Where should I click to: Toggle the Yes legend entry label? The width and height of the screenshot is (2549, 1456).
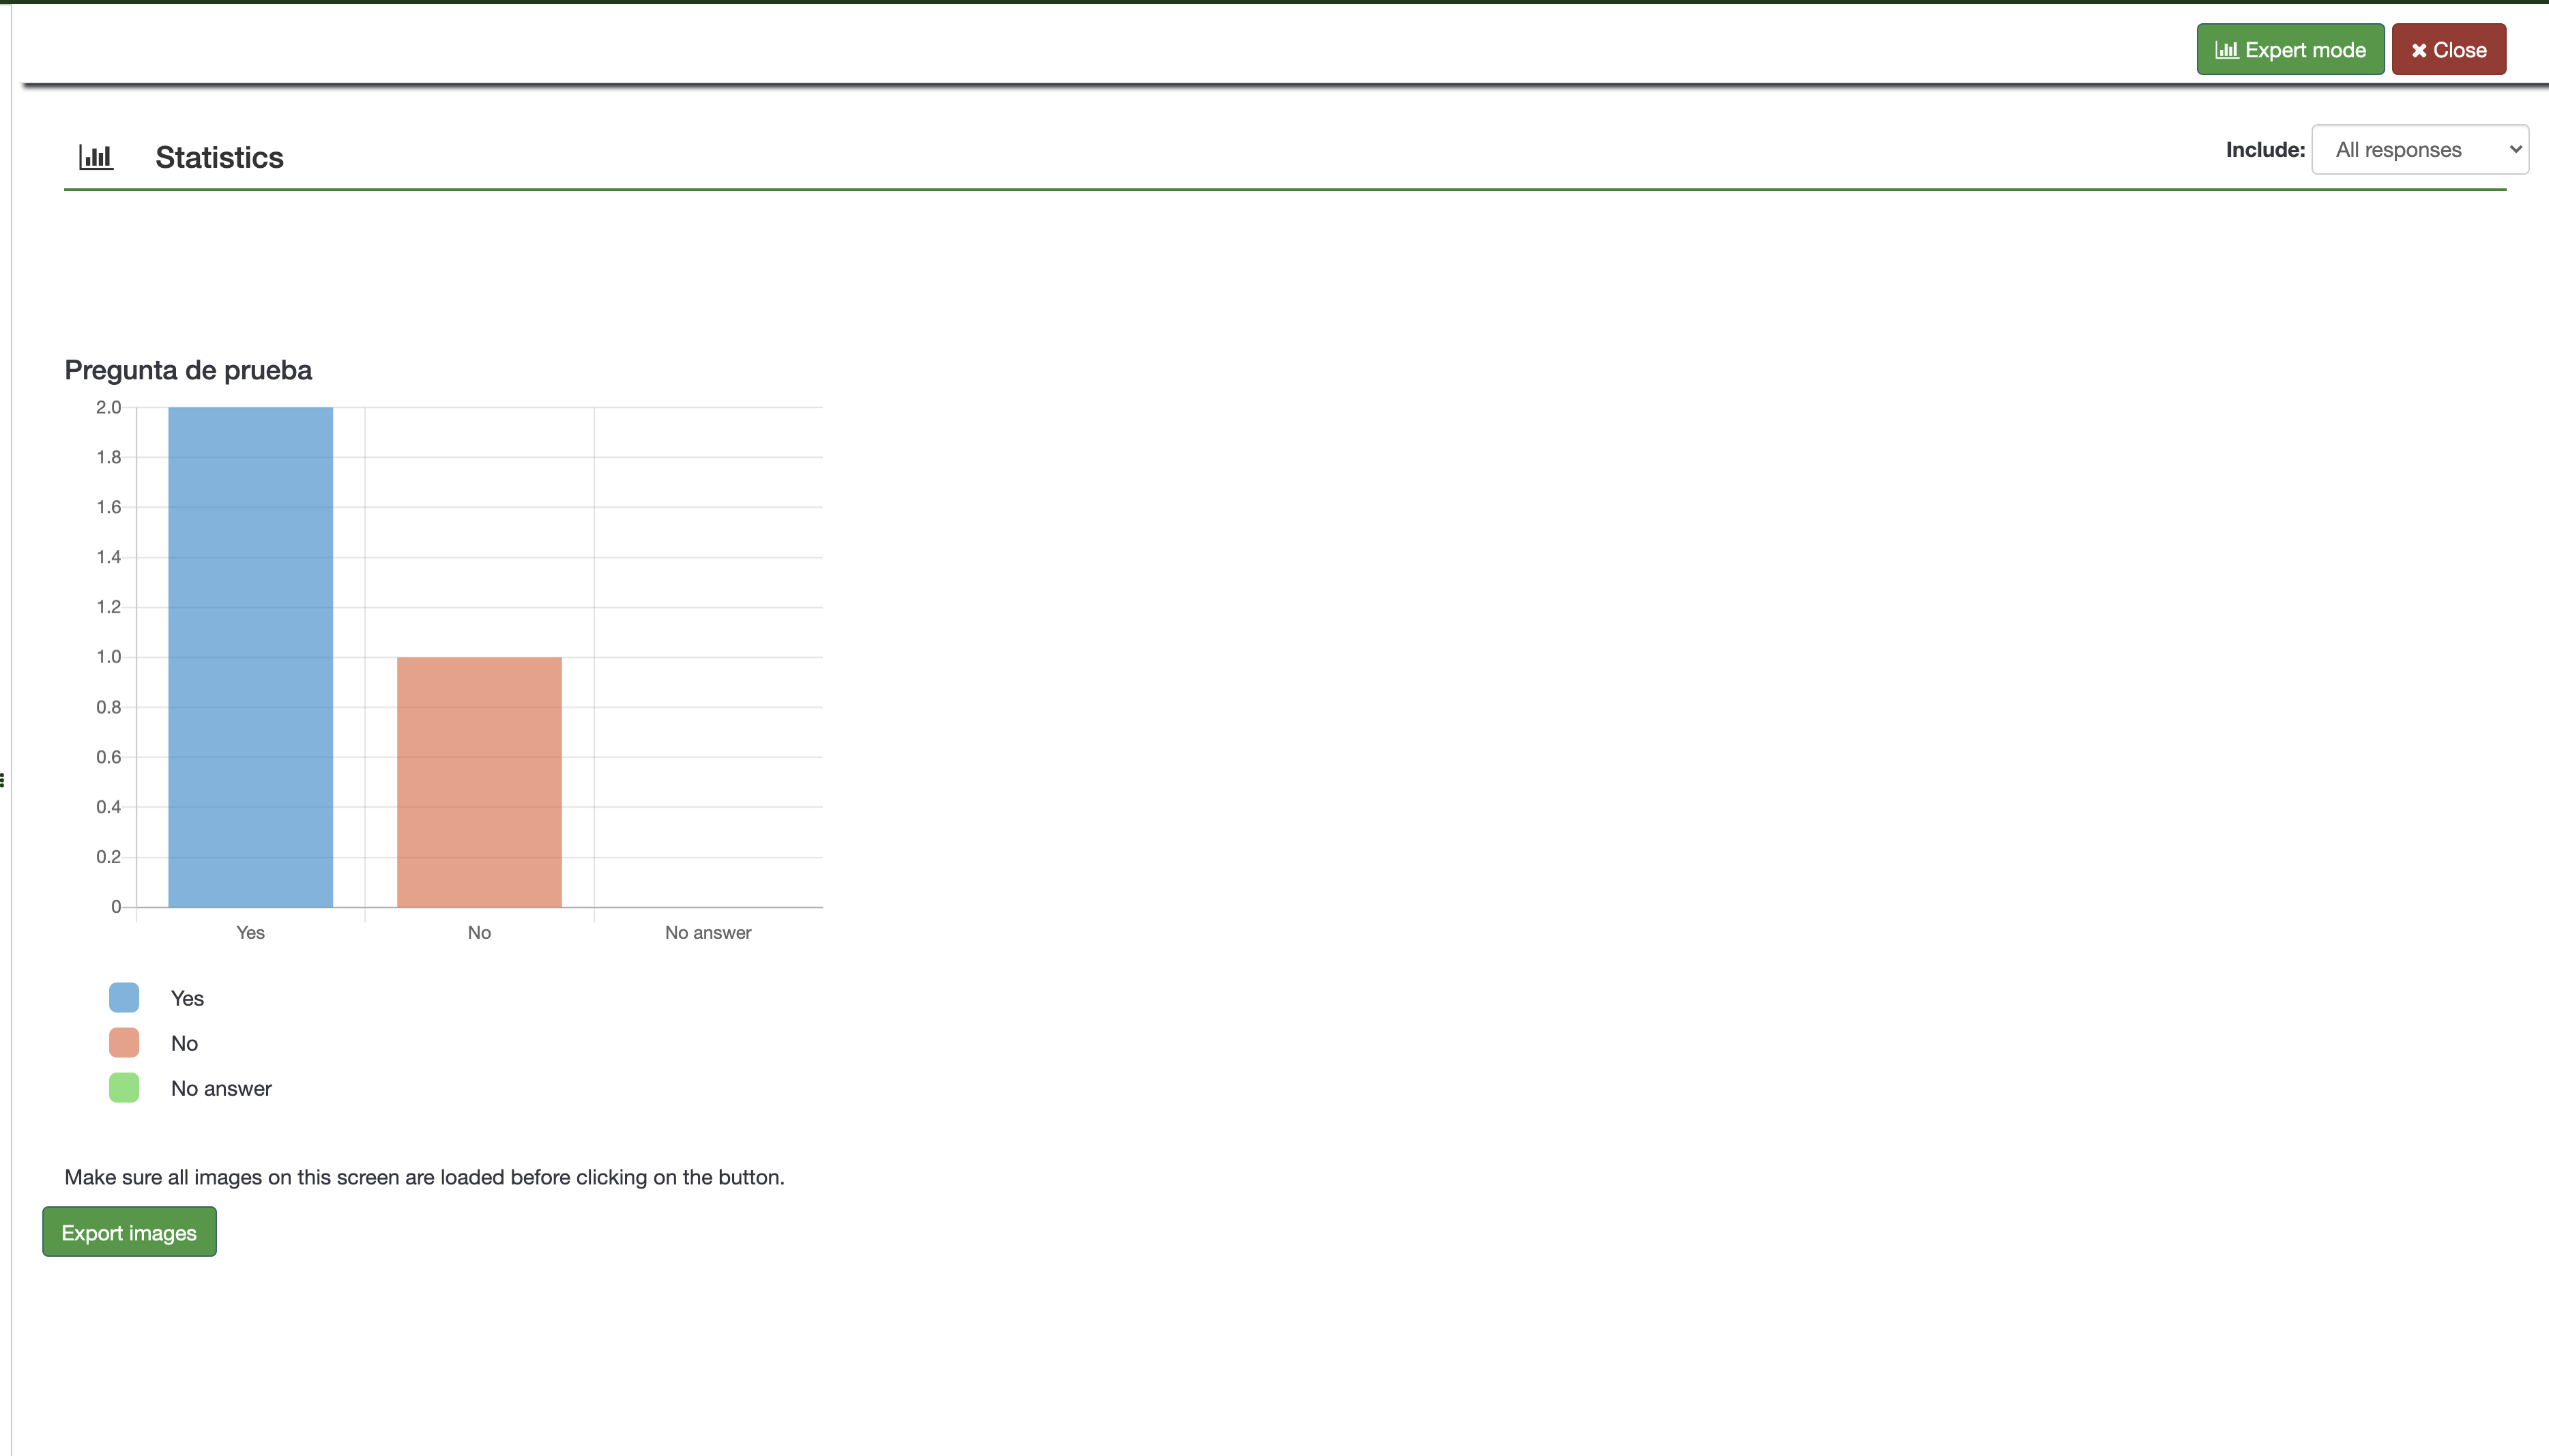(187, 998)
